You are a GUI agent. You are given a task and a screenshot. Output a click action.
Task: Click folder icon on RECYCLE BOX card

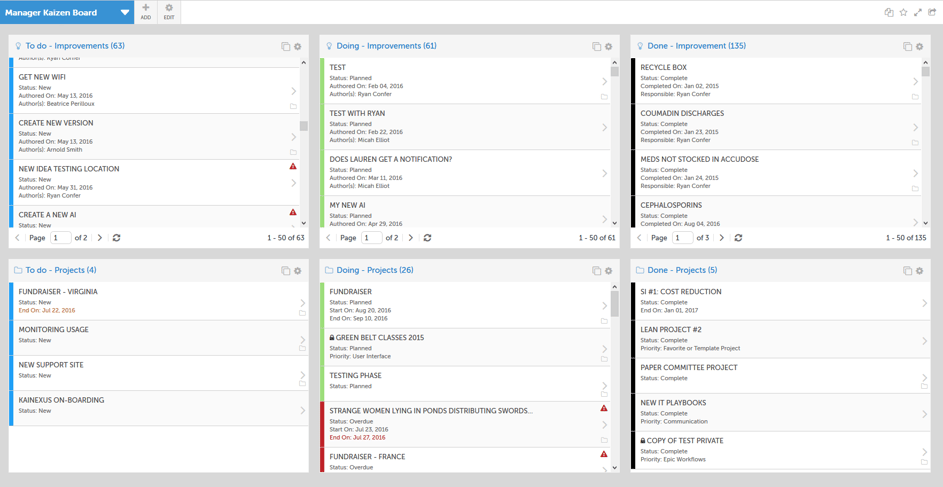coord(915,96)
